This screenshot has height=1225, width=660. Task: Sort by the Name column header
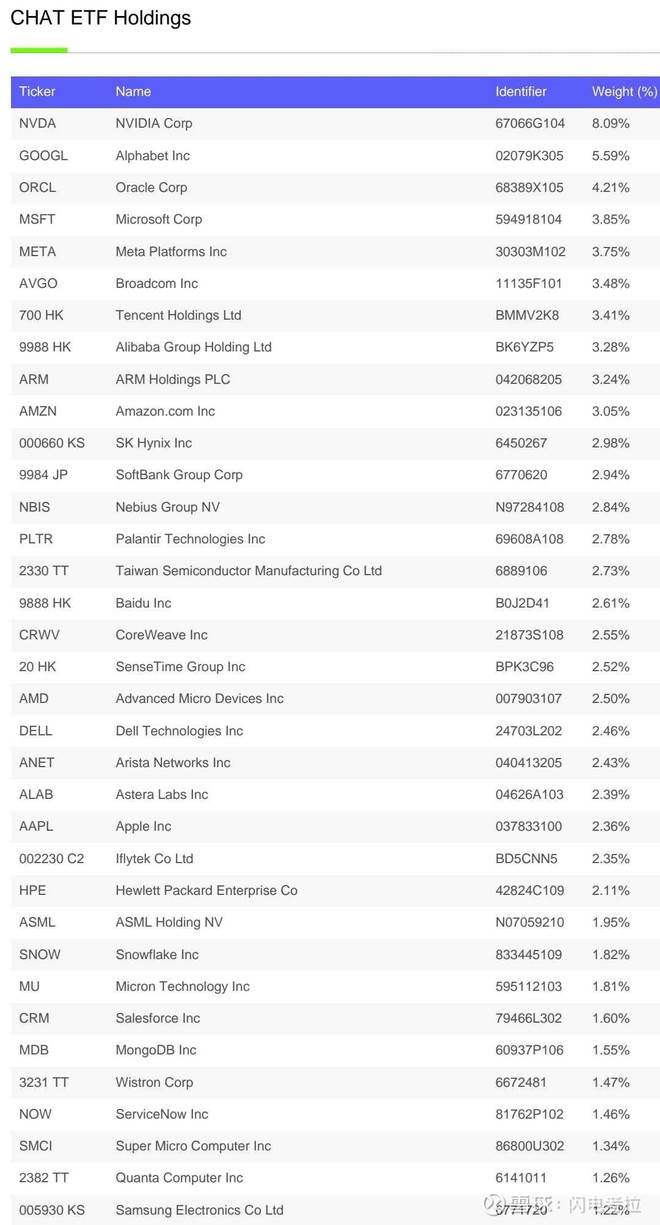[133, 92]
